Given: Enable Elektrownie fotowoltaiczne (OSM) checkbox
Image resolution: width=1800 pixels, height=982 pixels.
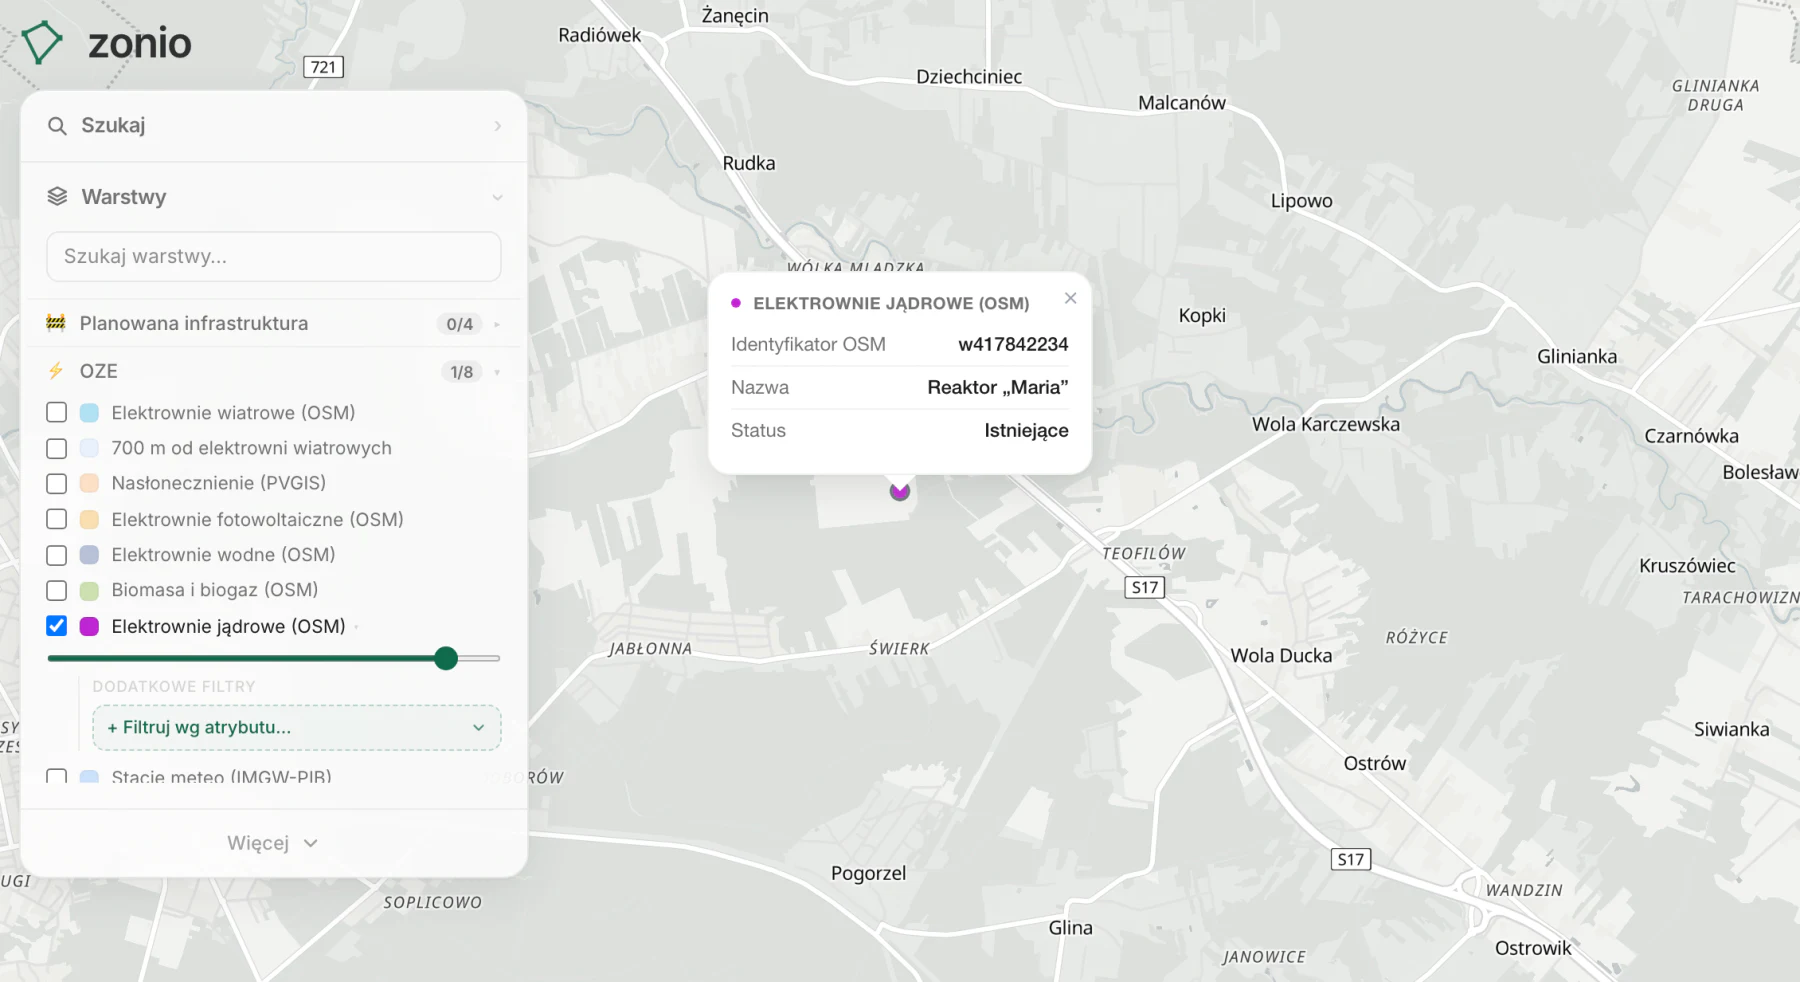Looking at the screenshot, I should click(57, 519).
